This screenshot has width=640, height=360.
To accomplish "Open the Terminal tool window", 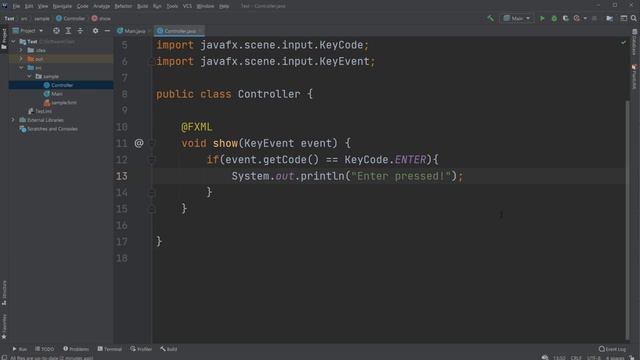I will tap(109, 349).
